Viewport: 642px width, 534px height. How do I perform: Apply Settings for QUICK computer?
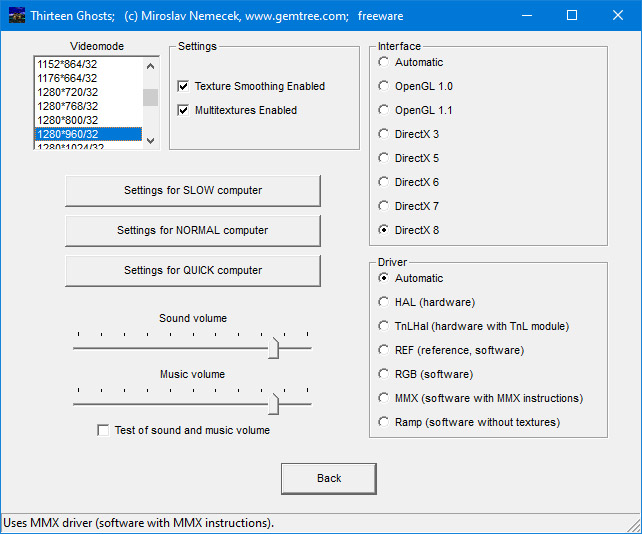193,271
